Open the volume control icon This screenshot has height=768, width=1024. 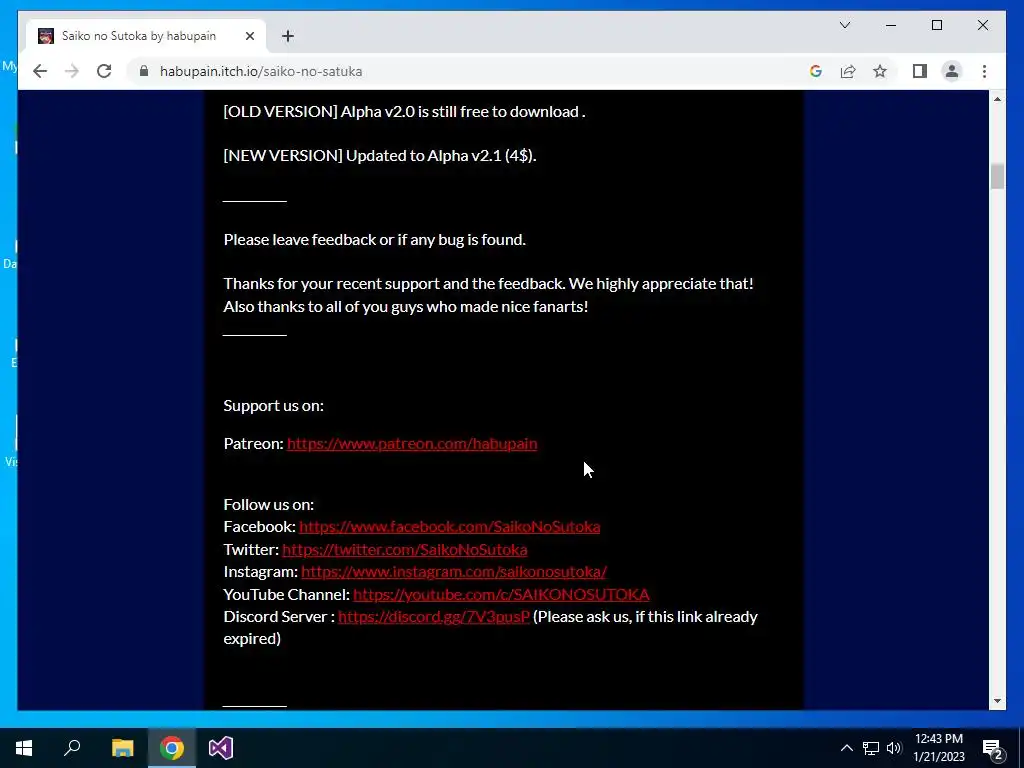pos(894,748)
